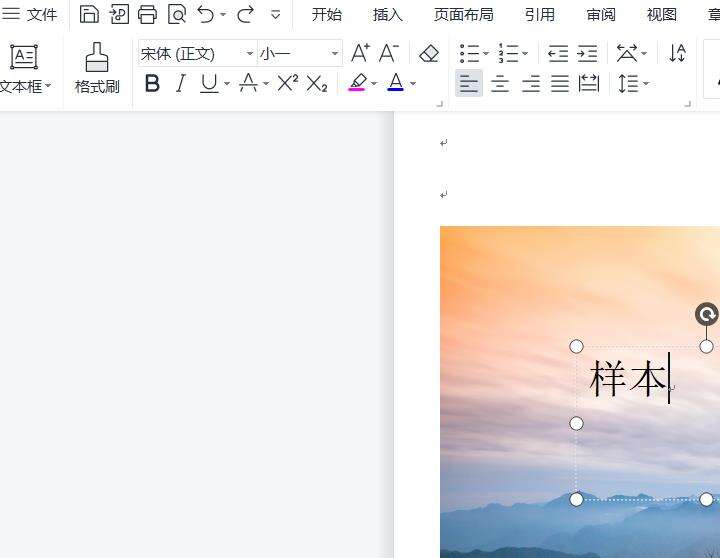Toggle justify alignment
720x558 pixels.
click(x=560, y=84)
